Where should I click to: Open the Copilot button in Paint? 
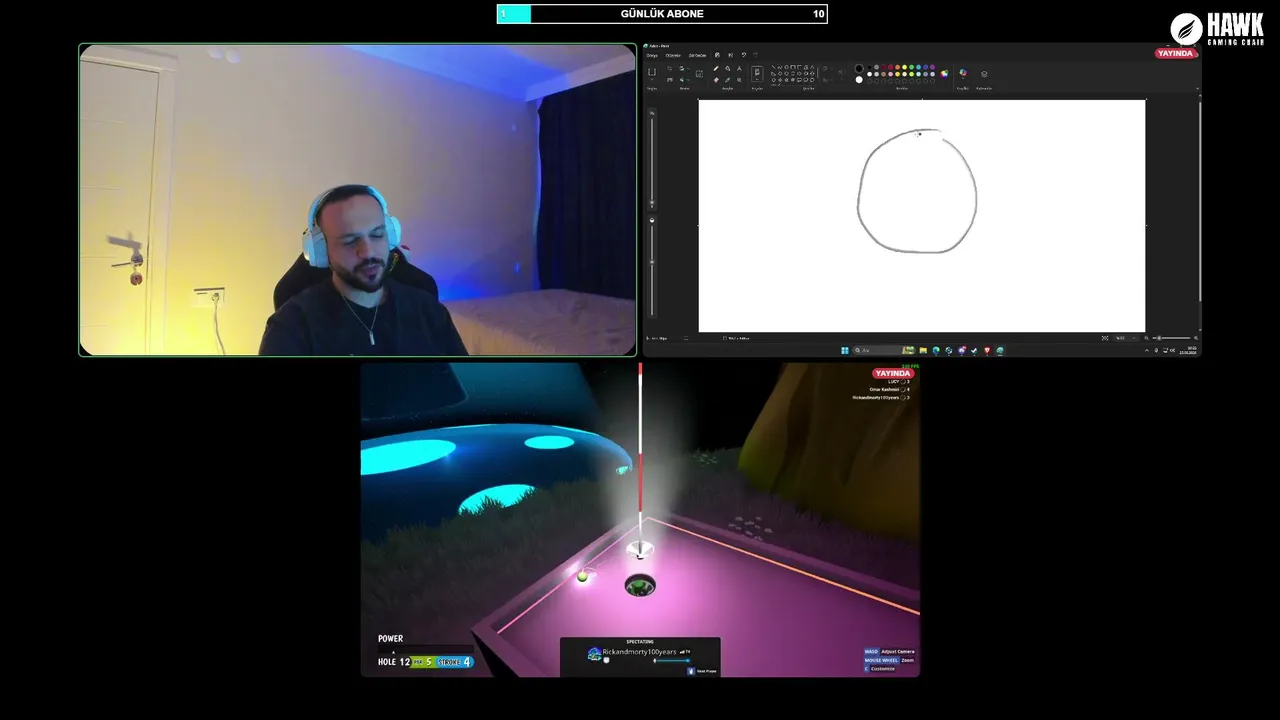963,72
